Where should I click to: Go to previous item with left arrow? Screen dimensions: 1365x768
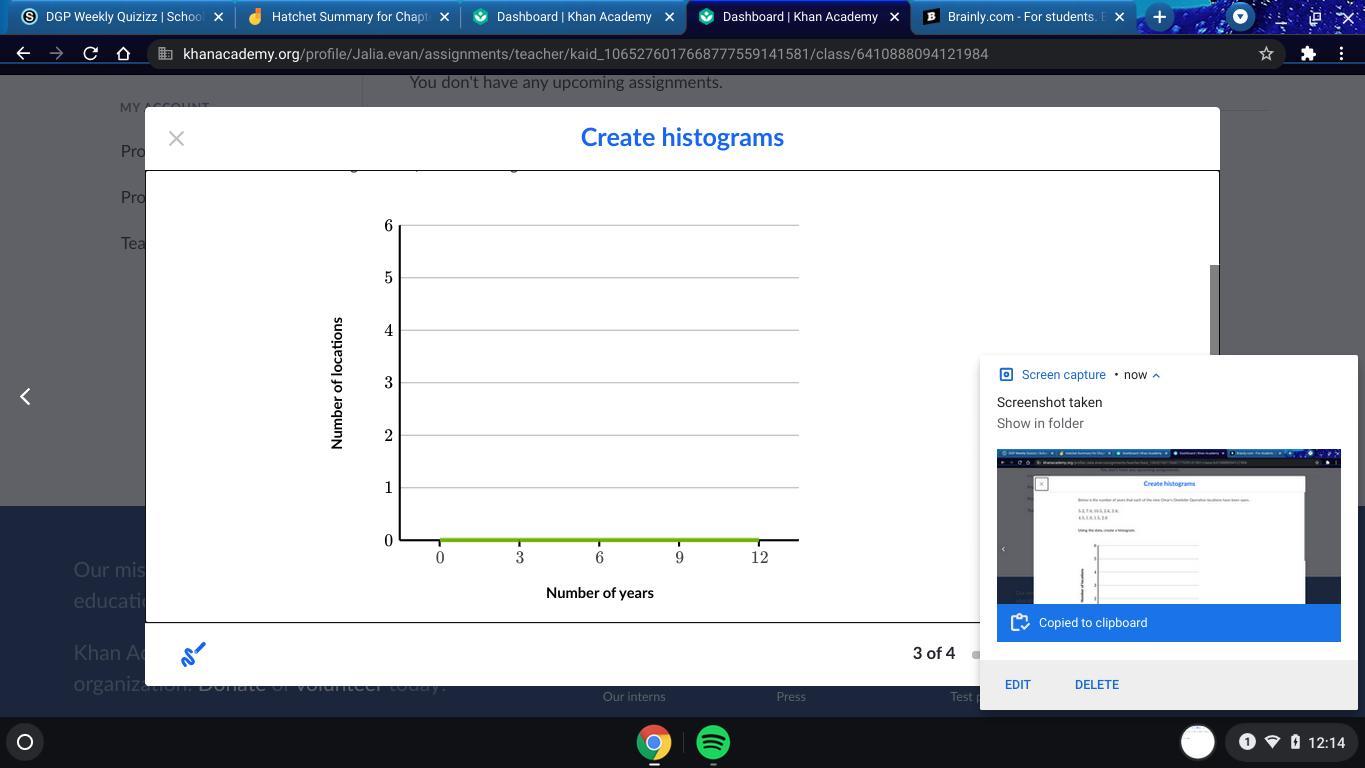(x=25, y=397)
